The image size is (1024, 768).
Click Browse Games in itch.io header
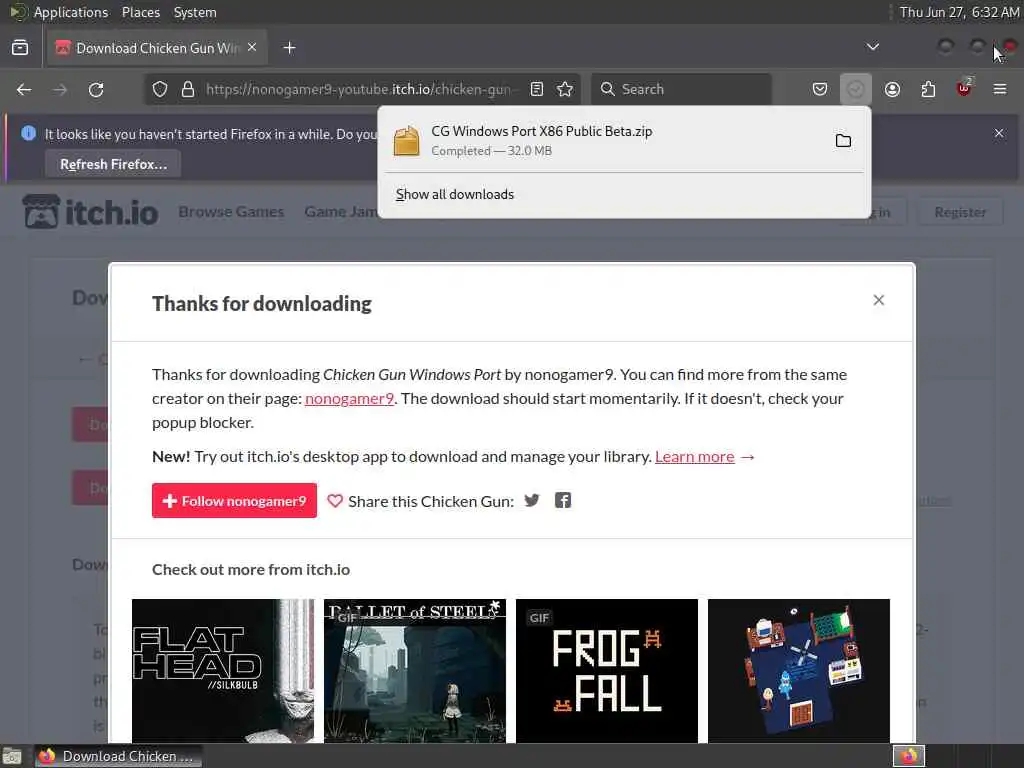231,212
